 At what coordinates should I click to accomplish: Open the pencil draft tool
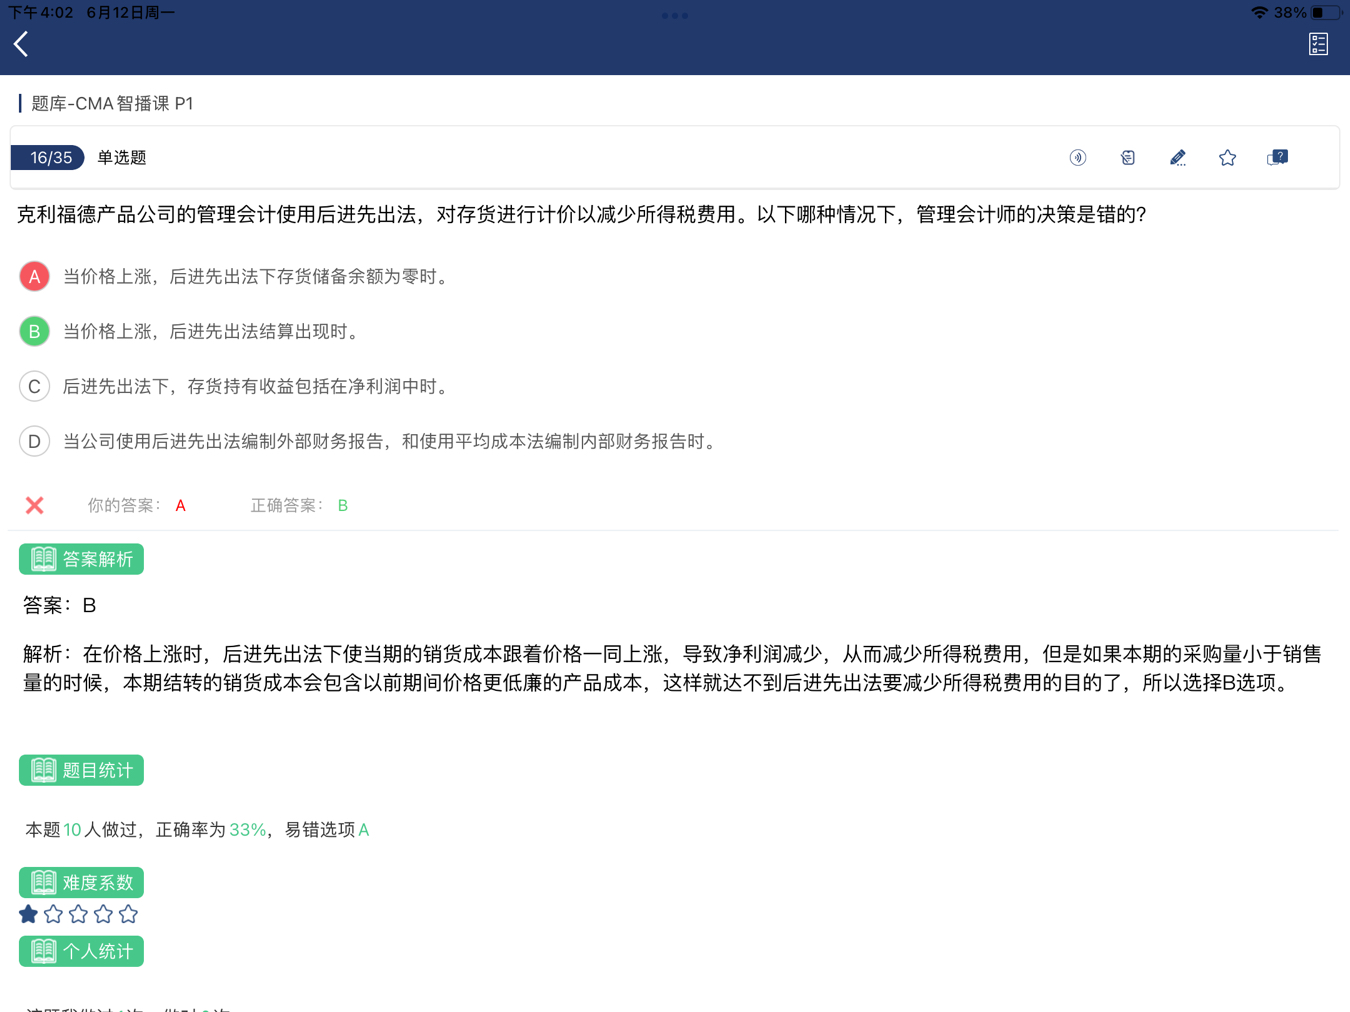1177,158
